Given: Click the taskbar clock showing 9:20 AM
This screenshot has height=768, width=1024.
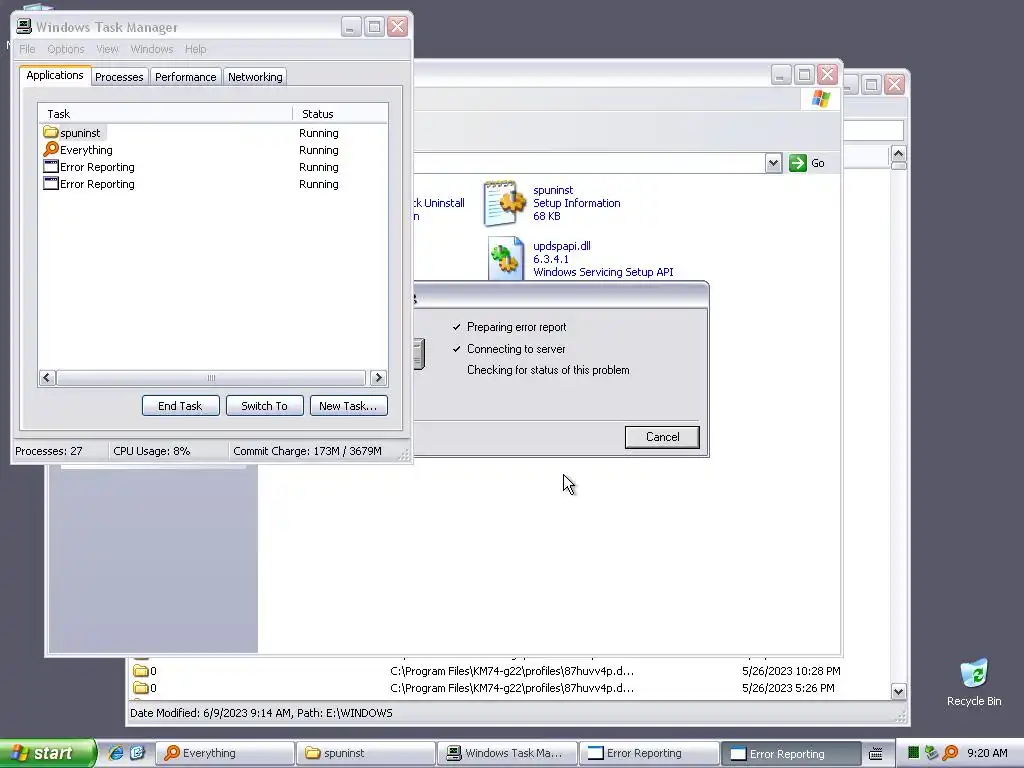Looking at the screenshot, I should tap(987, 753).
